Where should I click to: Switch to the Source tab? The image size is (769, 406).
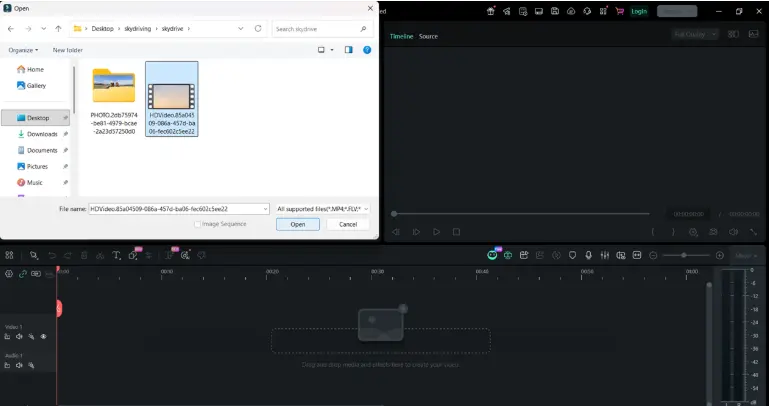428,36
